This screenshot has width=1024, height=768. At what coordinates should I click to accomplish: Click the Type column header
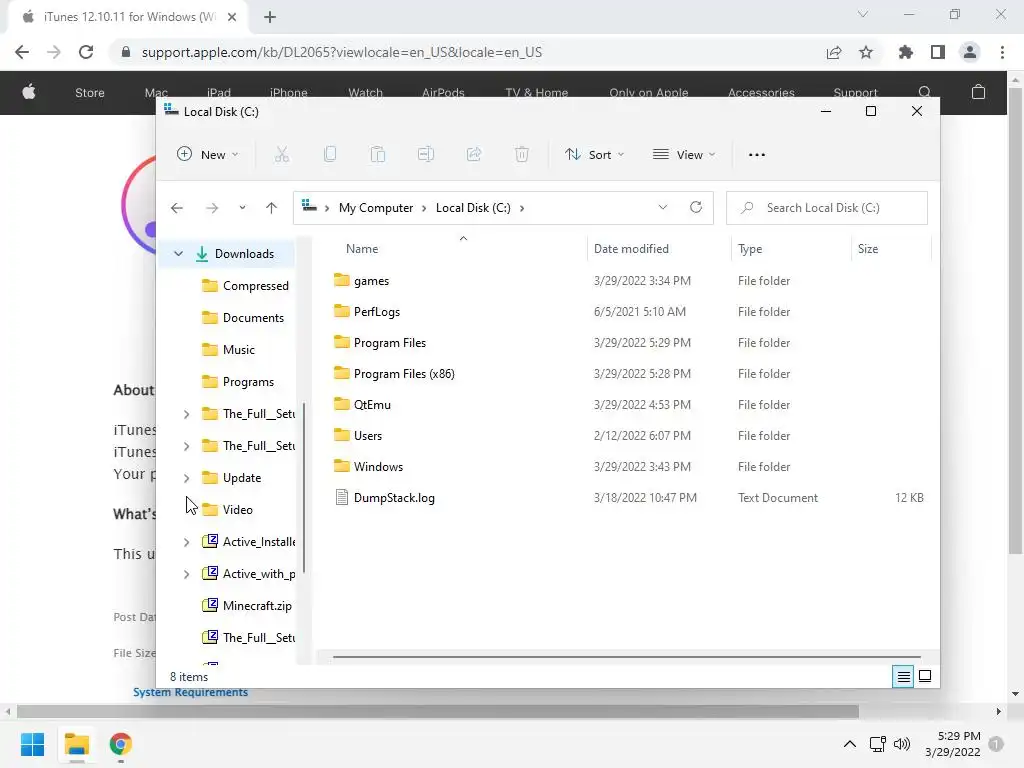[750, 249]
